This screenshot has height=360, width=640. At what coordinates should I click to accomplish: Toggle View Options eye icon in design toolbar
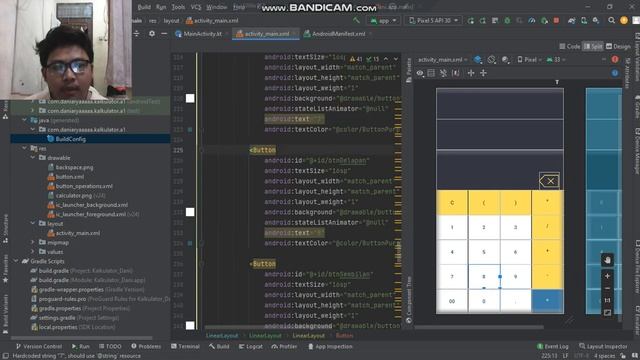(420, 73)
